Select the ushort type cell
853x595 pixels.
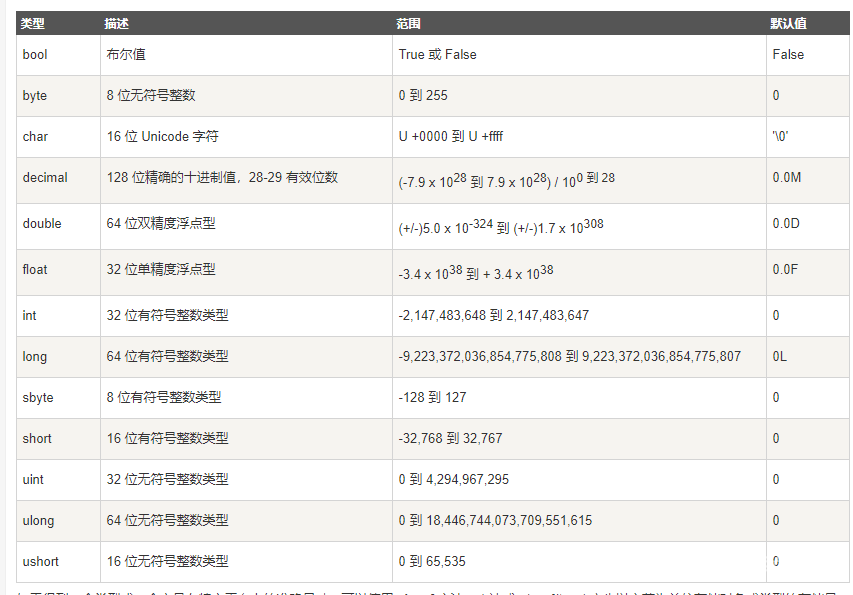tap(41, 562)
